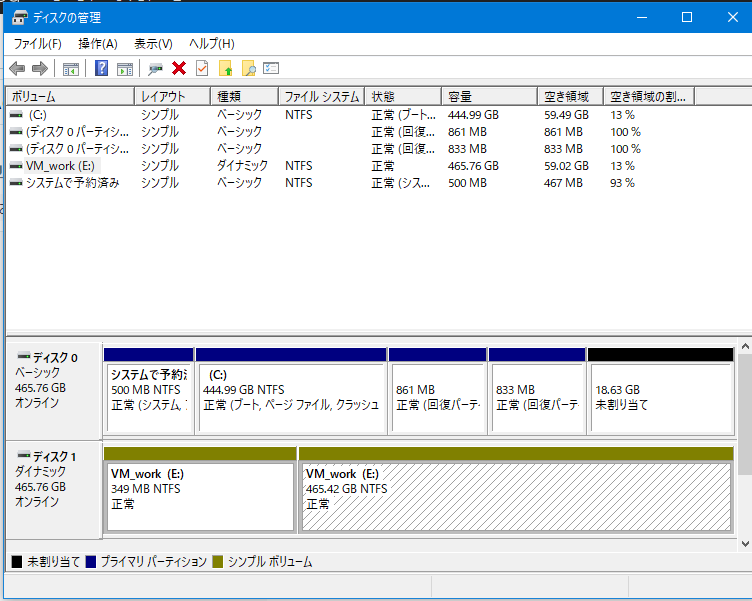This screenshot has height=601, width=752.
Task: Open the view settings checklist icon
Action: (x=271, y=69)
